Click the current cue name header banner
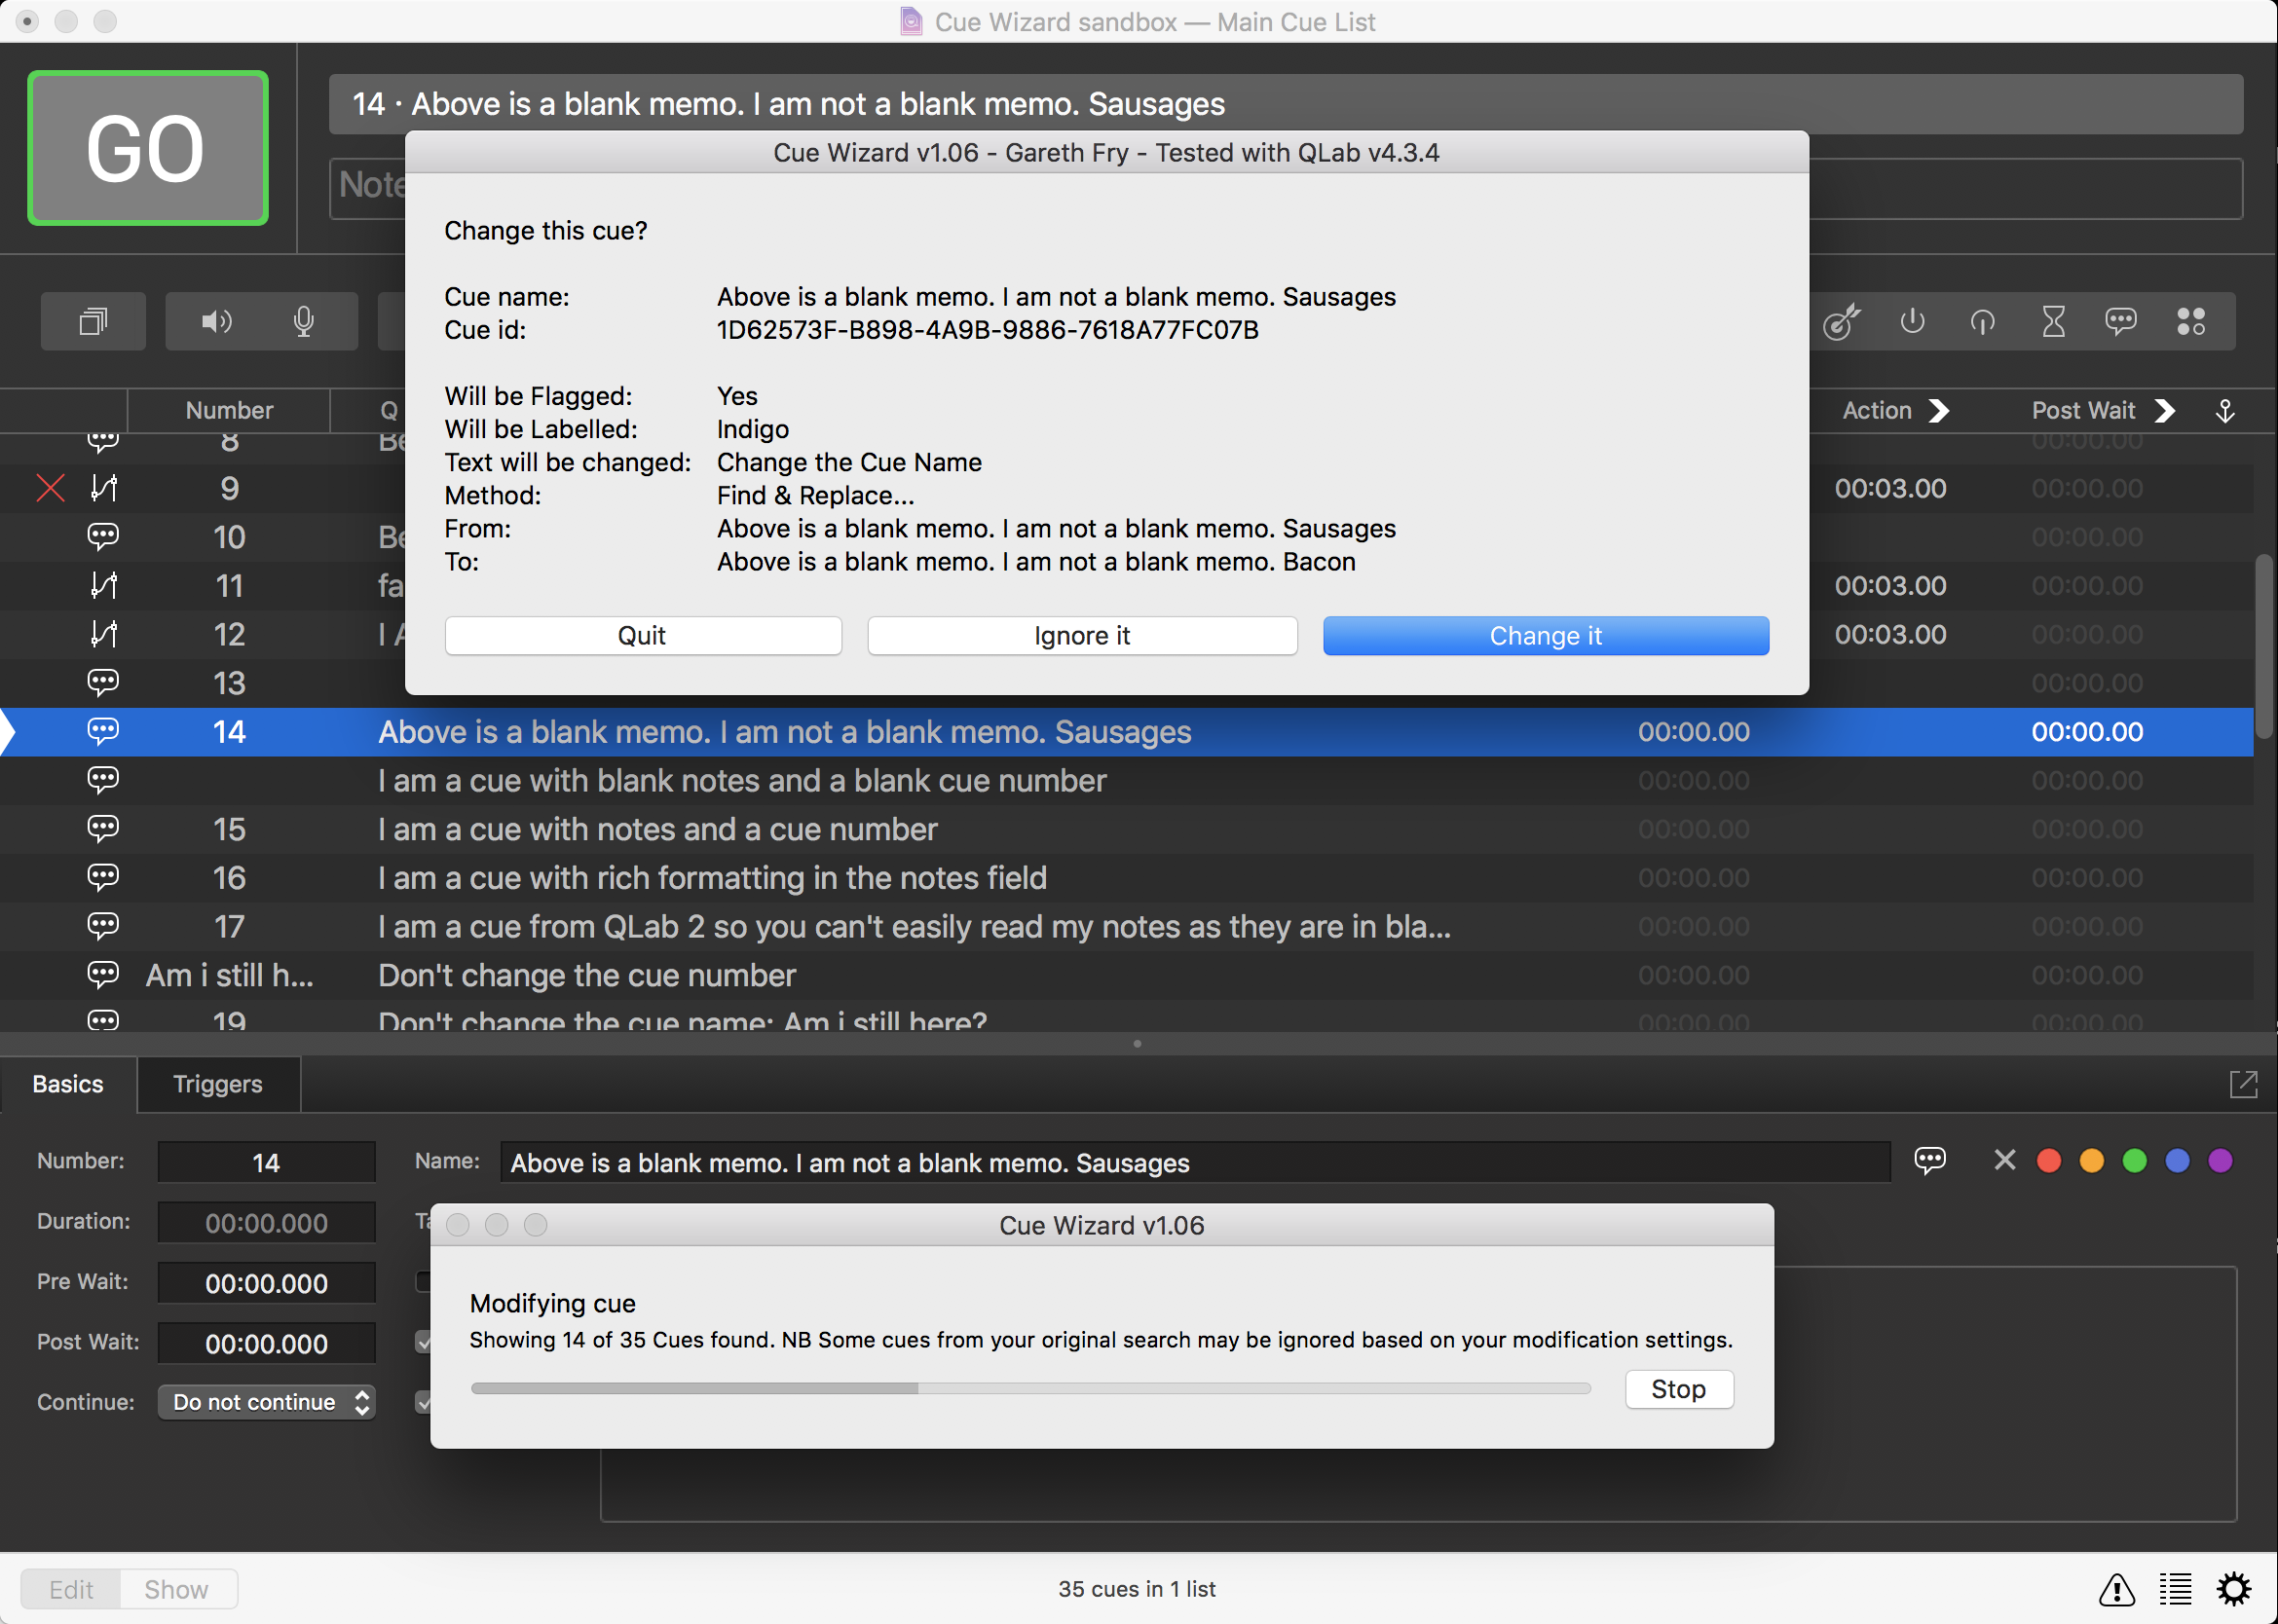Image resolution: width=2278 pixels, height=1624 pixels. click(1286, 104)
